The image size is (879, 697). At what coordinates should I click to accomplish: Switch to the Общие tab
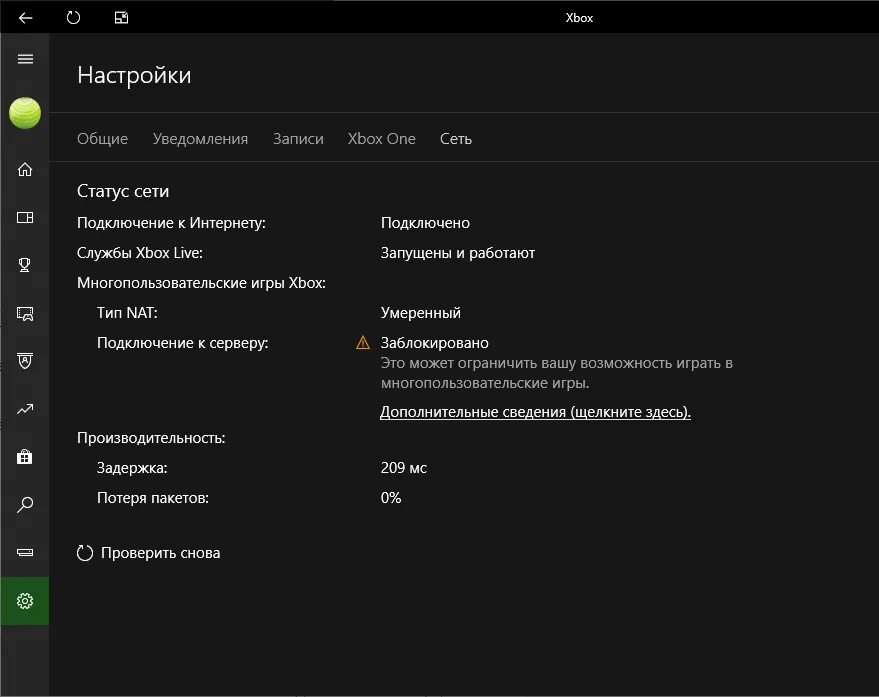coord(102,139)
